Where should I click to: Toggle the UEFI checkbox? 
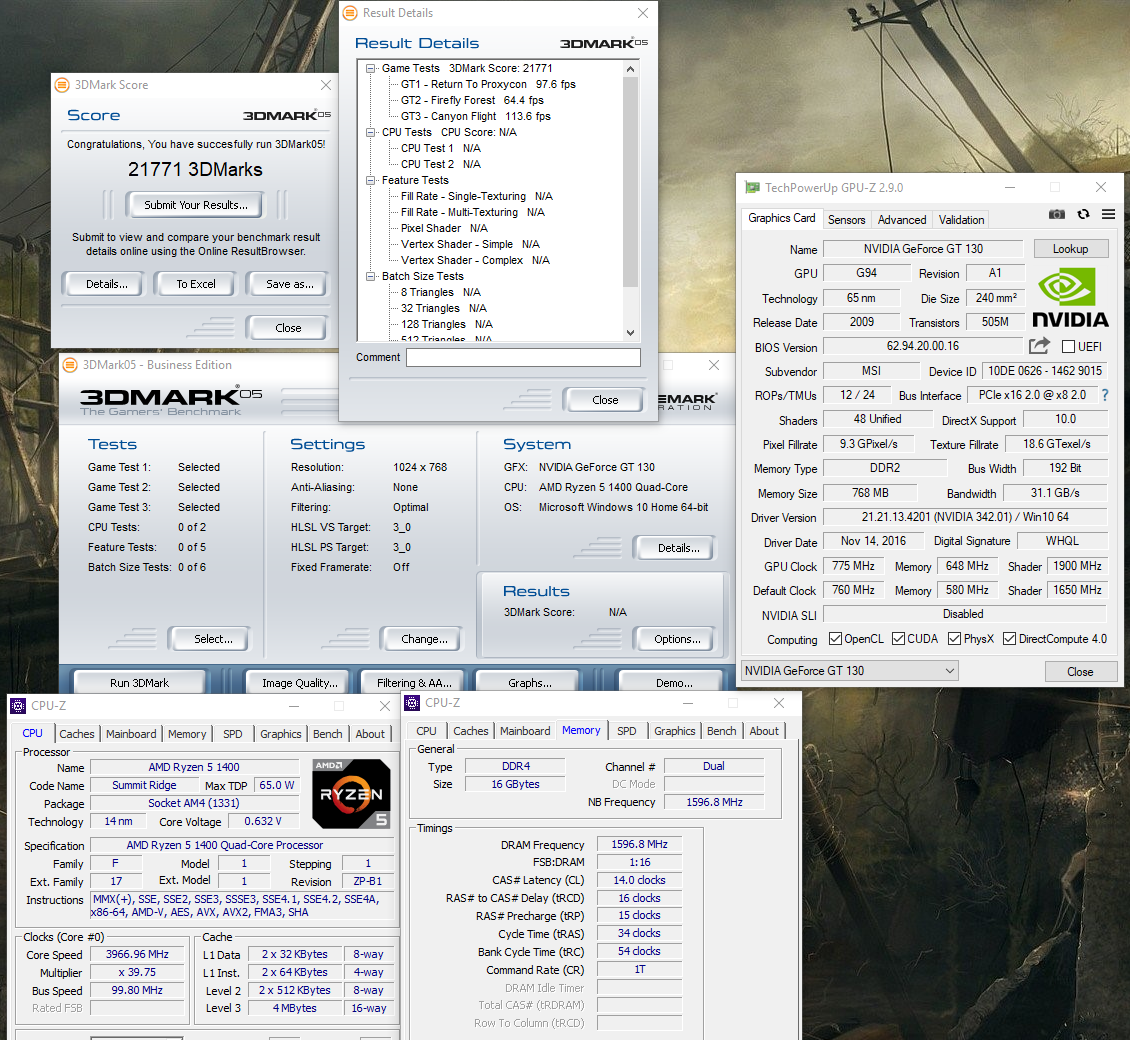point(1068,347)
